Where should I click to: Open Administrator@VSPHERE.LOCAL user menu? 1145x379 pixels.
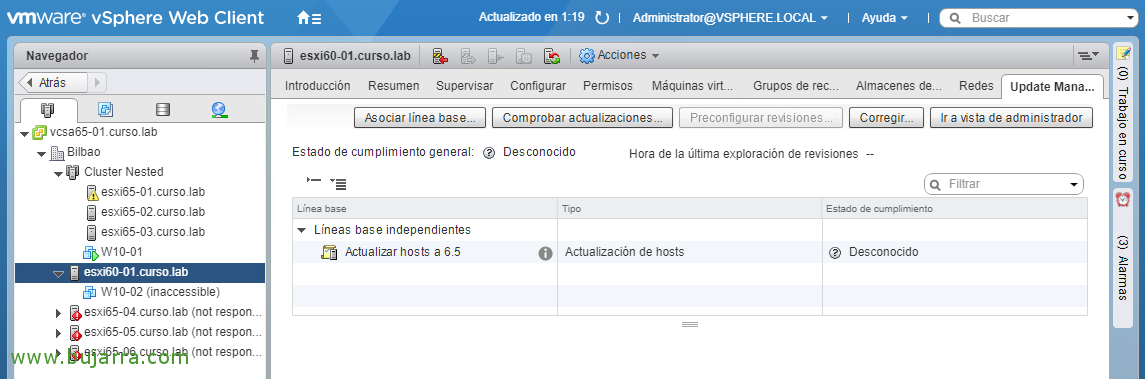730,18
